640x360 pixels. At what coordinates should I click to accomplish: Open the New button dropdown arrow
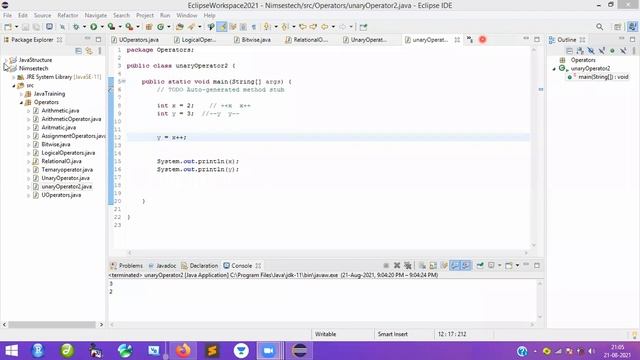16,27
